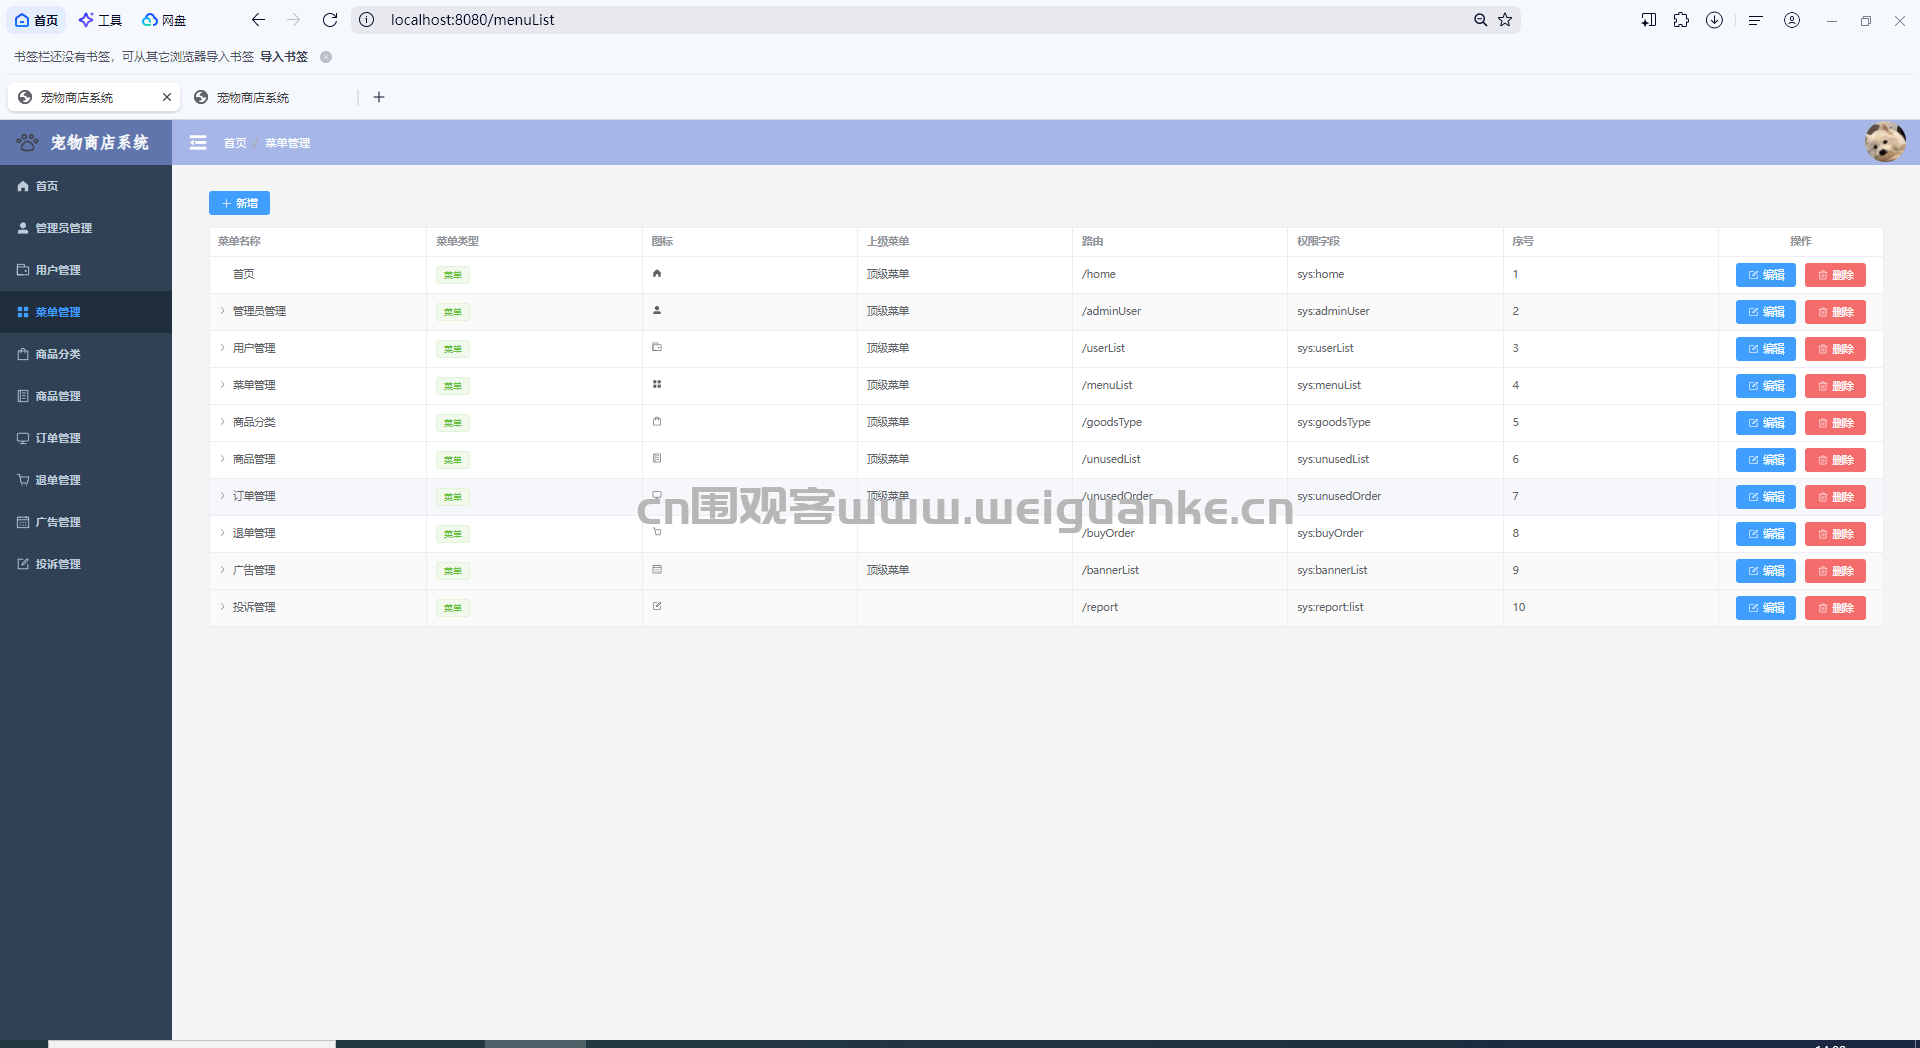Click the folder icon in 用户管理 row
Viewport: 1920px width, 1048px height.
657,347
